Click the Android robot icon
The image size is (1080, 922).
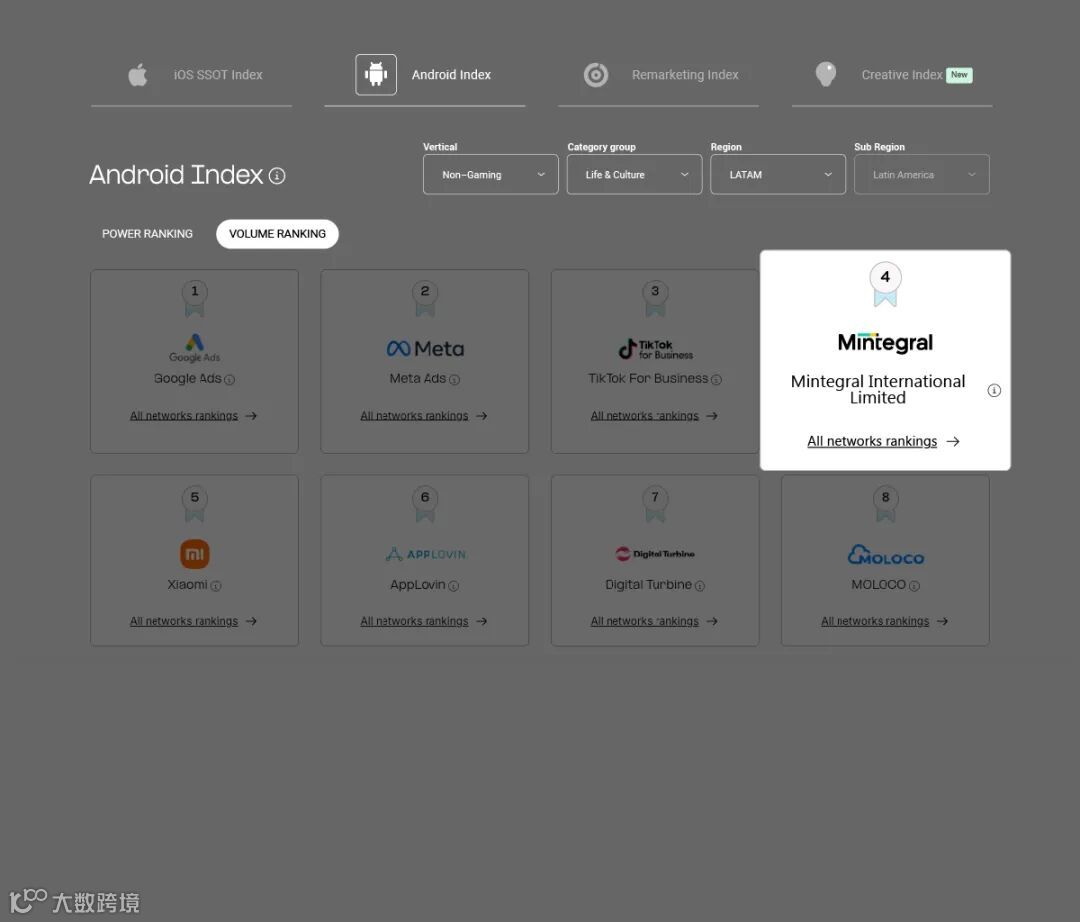coord(376,74)
